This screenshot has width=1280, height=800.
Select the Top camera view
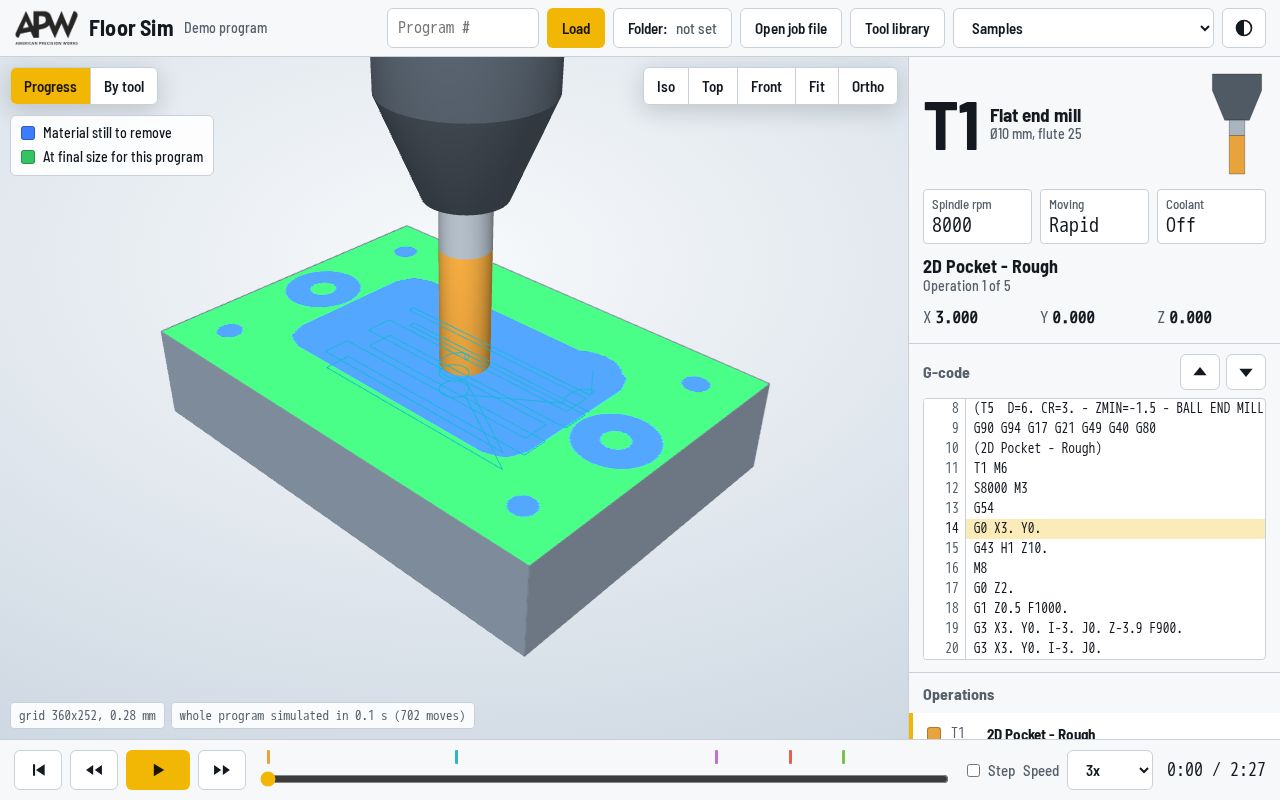coord(713,87)
